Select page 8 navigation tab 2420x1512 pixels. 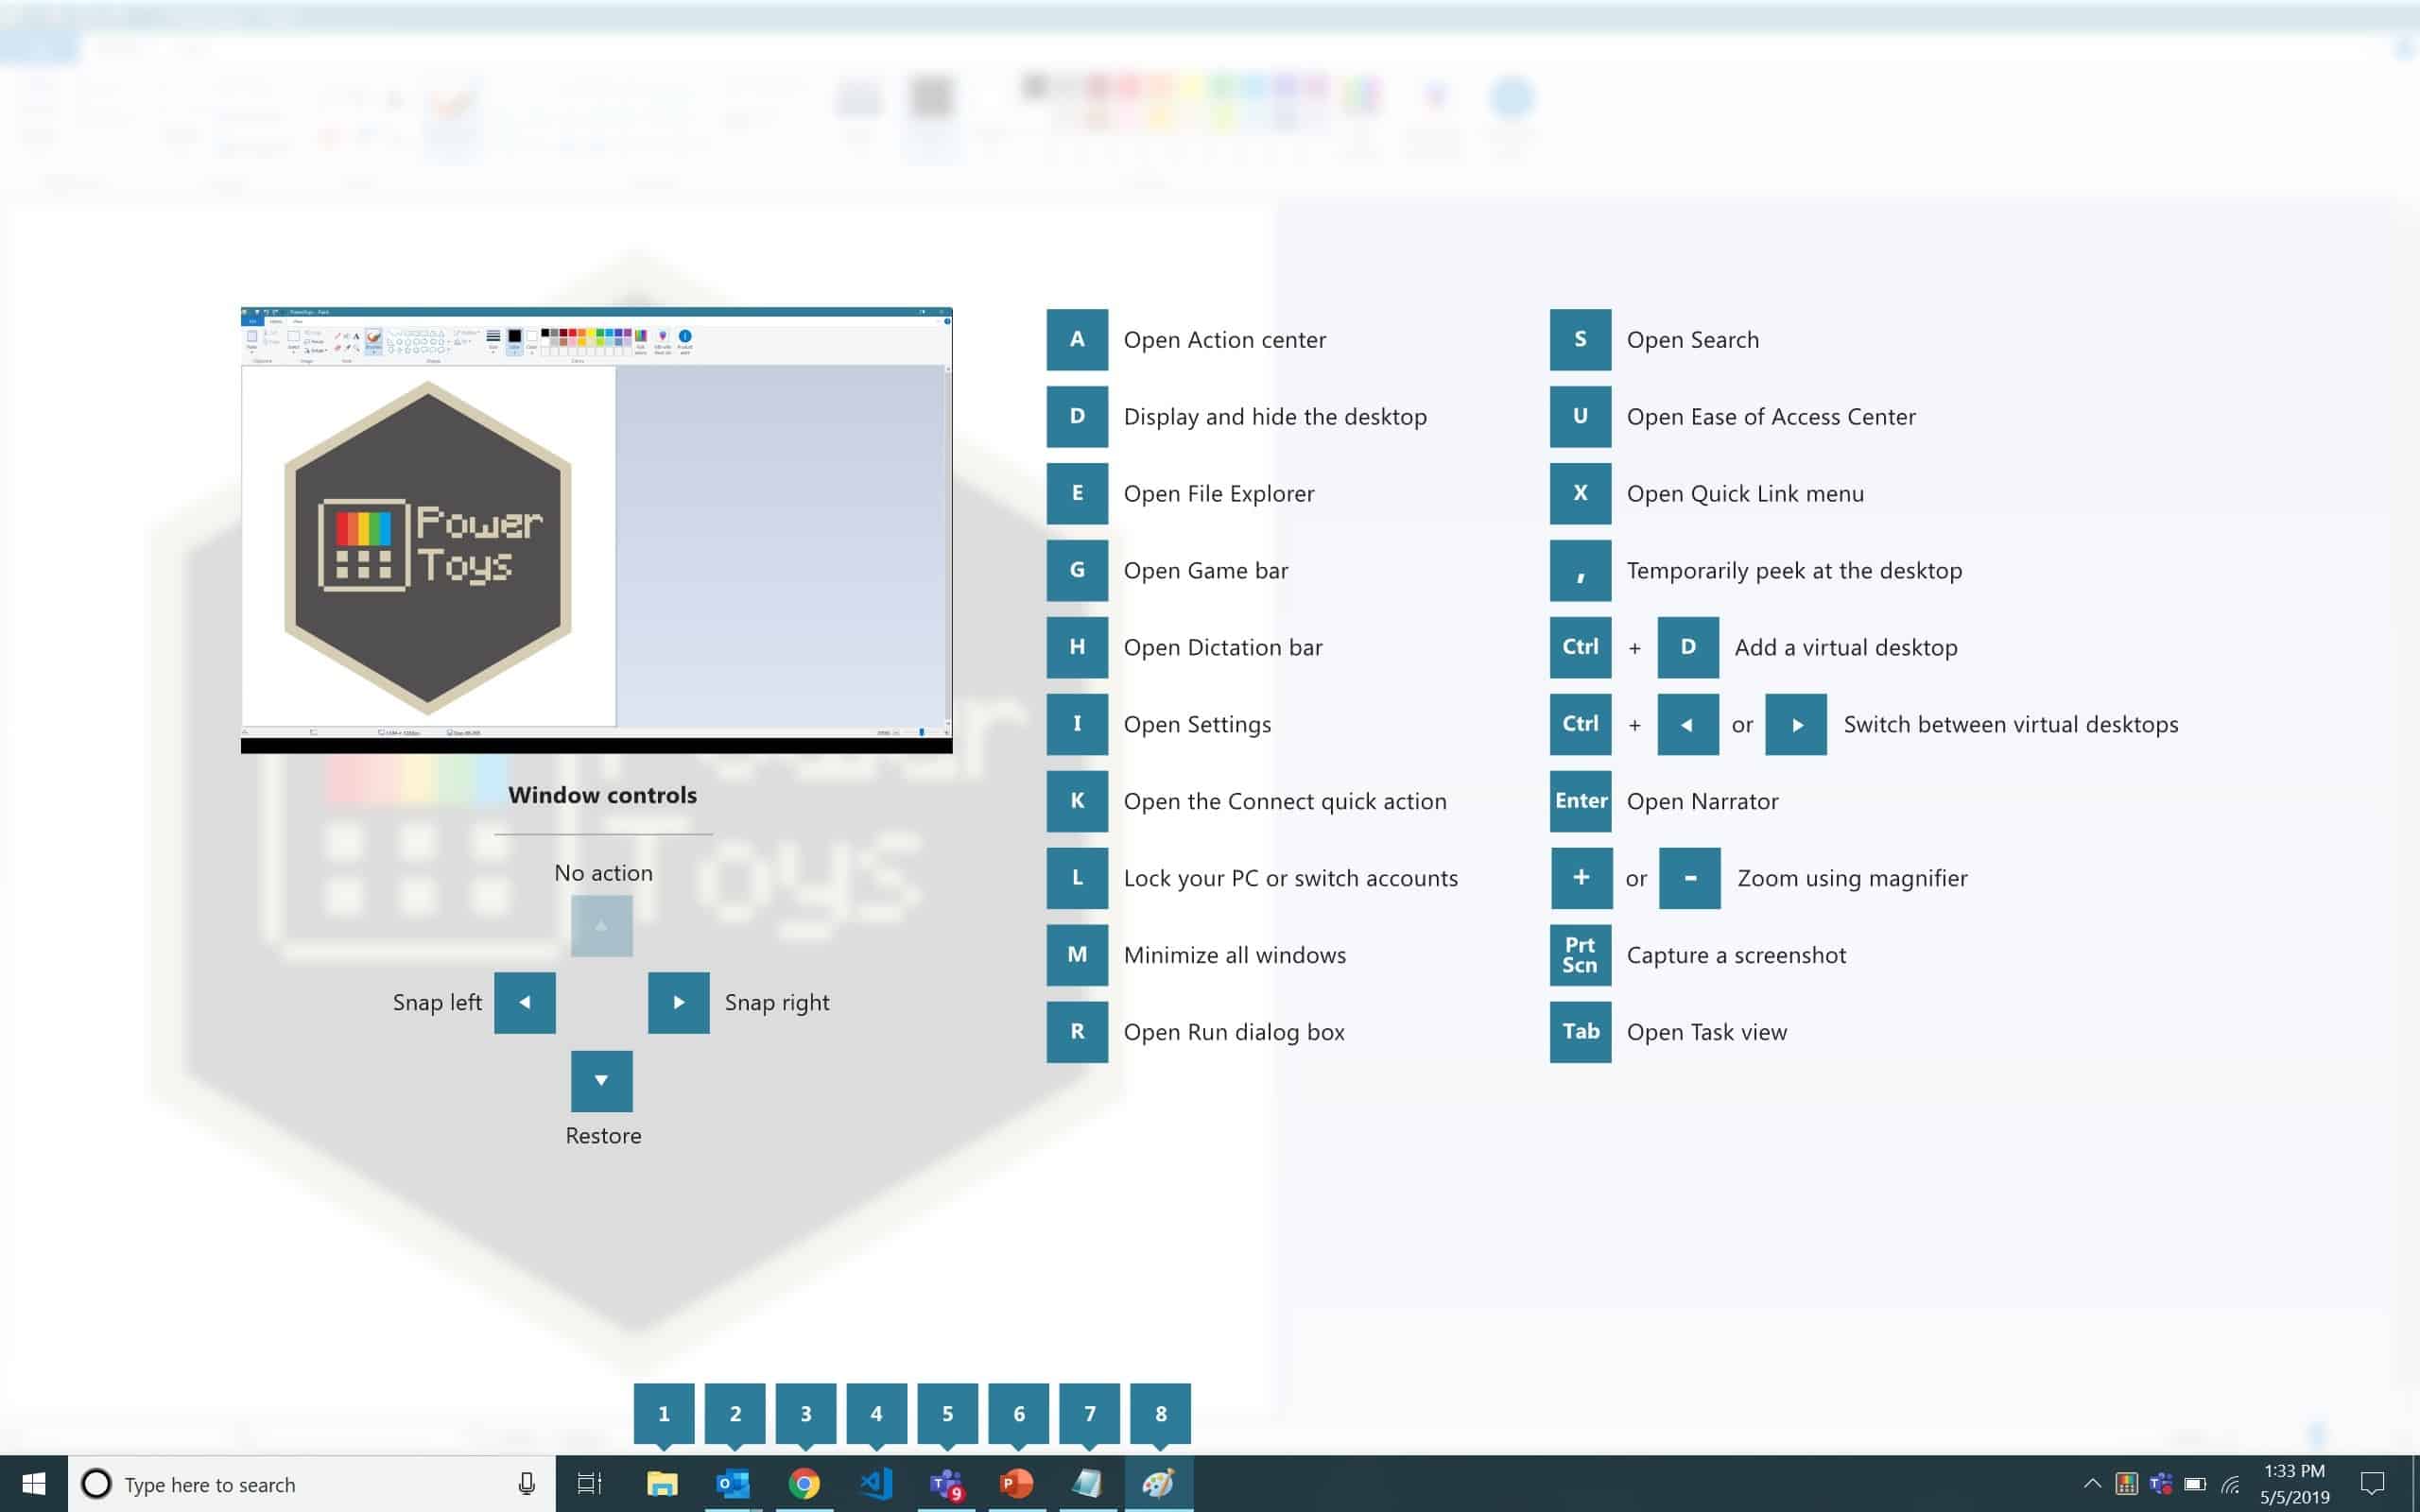coord(1159,1413)
